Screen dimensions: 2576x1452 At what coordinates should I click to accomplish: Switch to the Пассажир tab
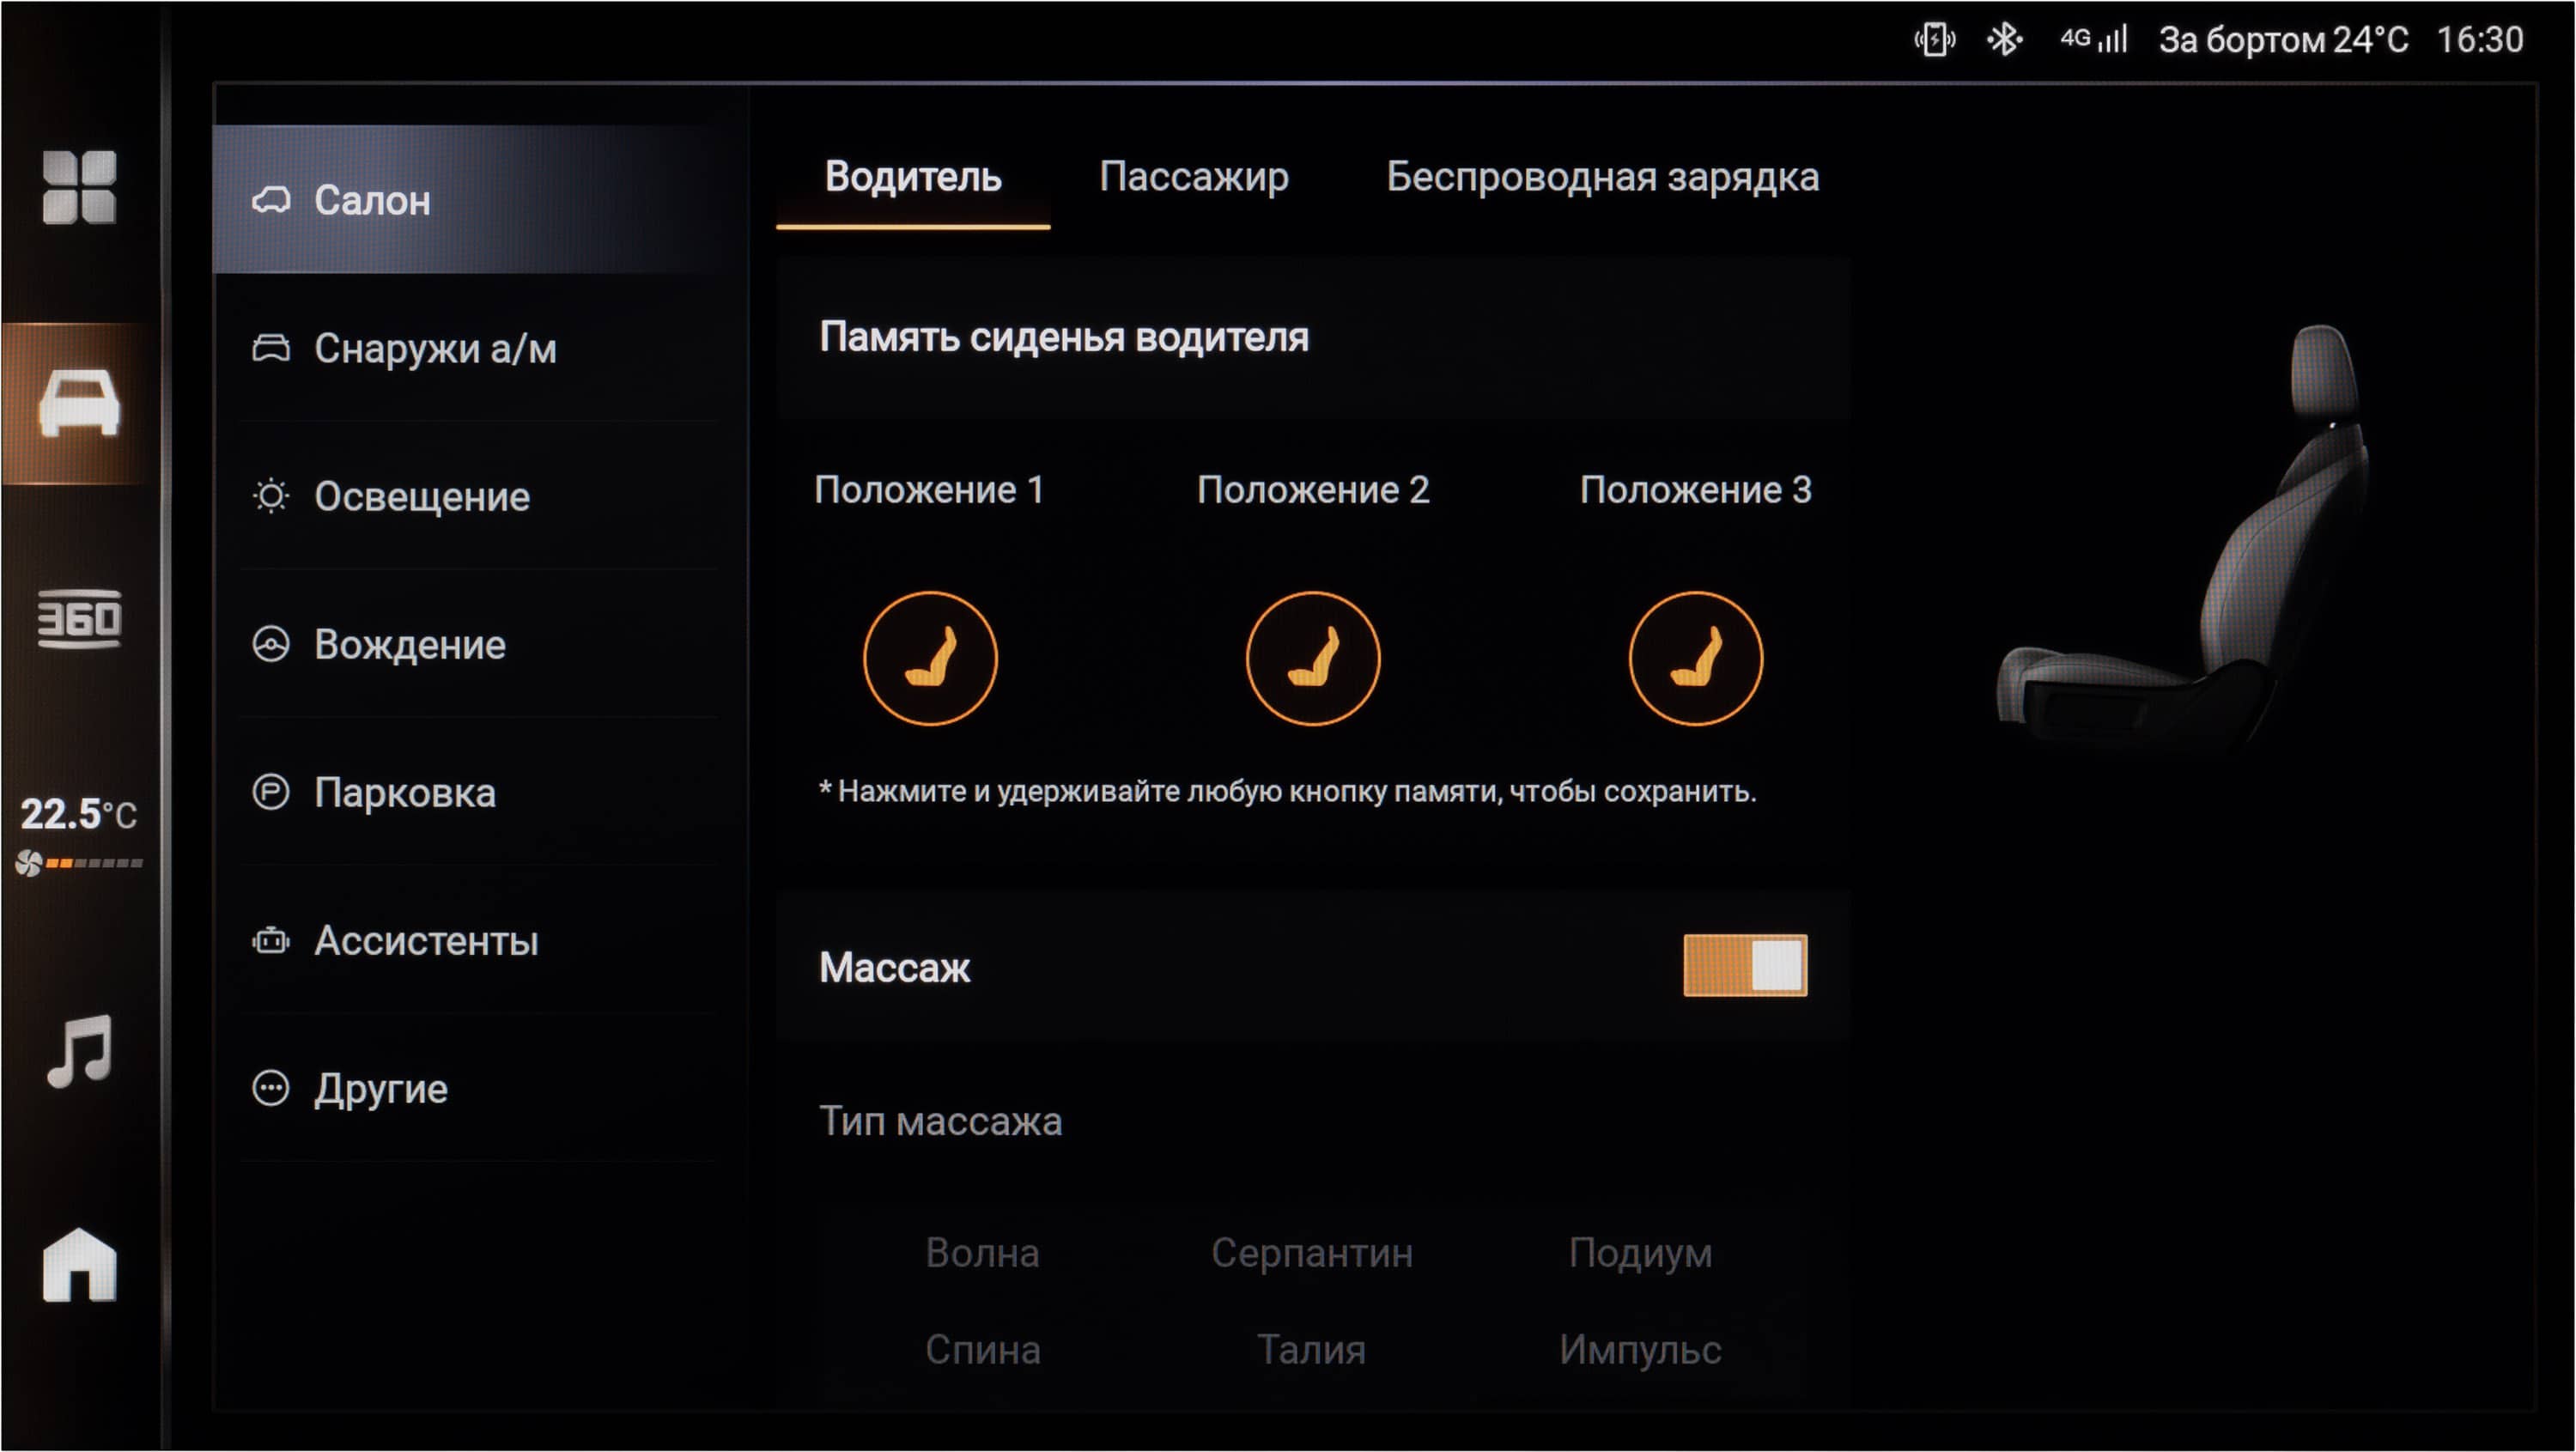pos(1194,177)
